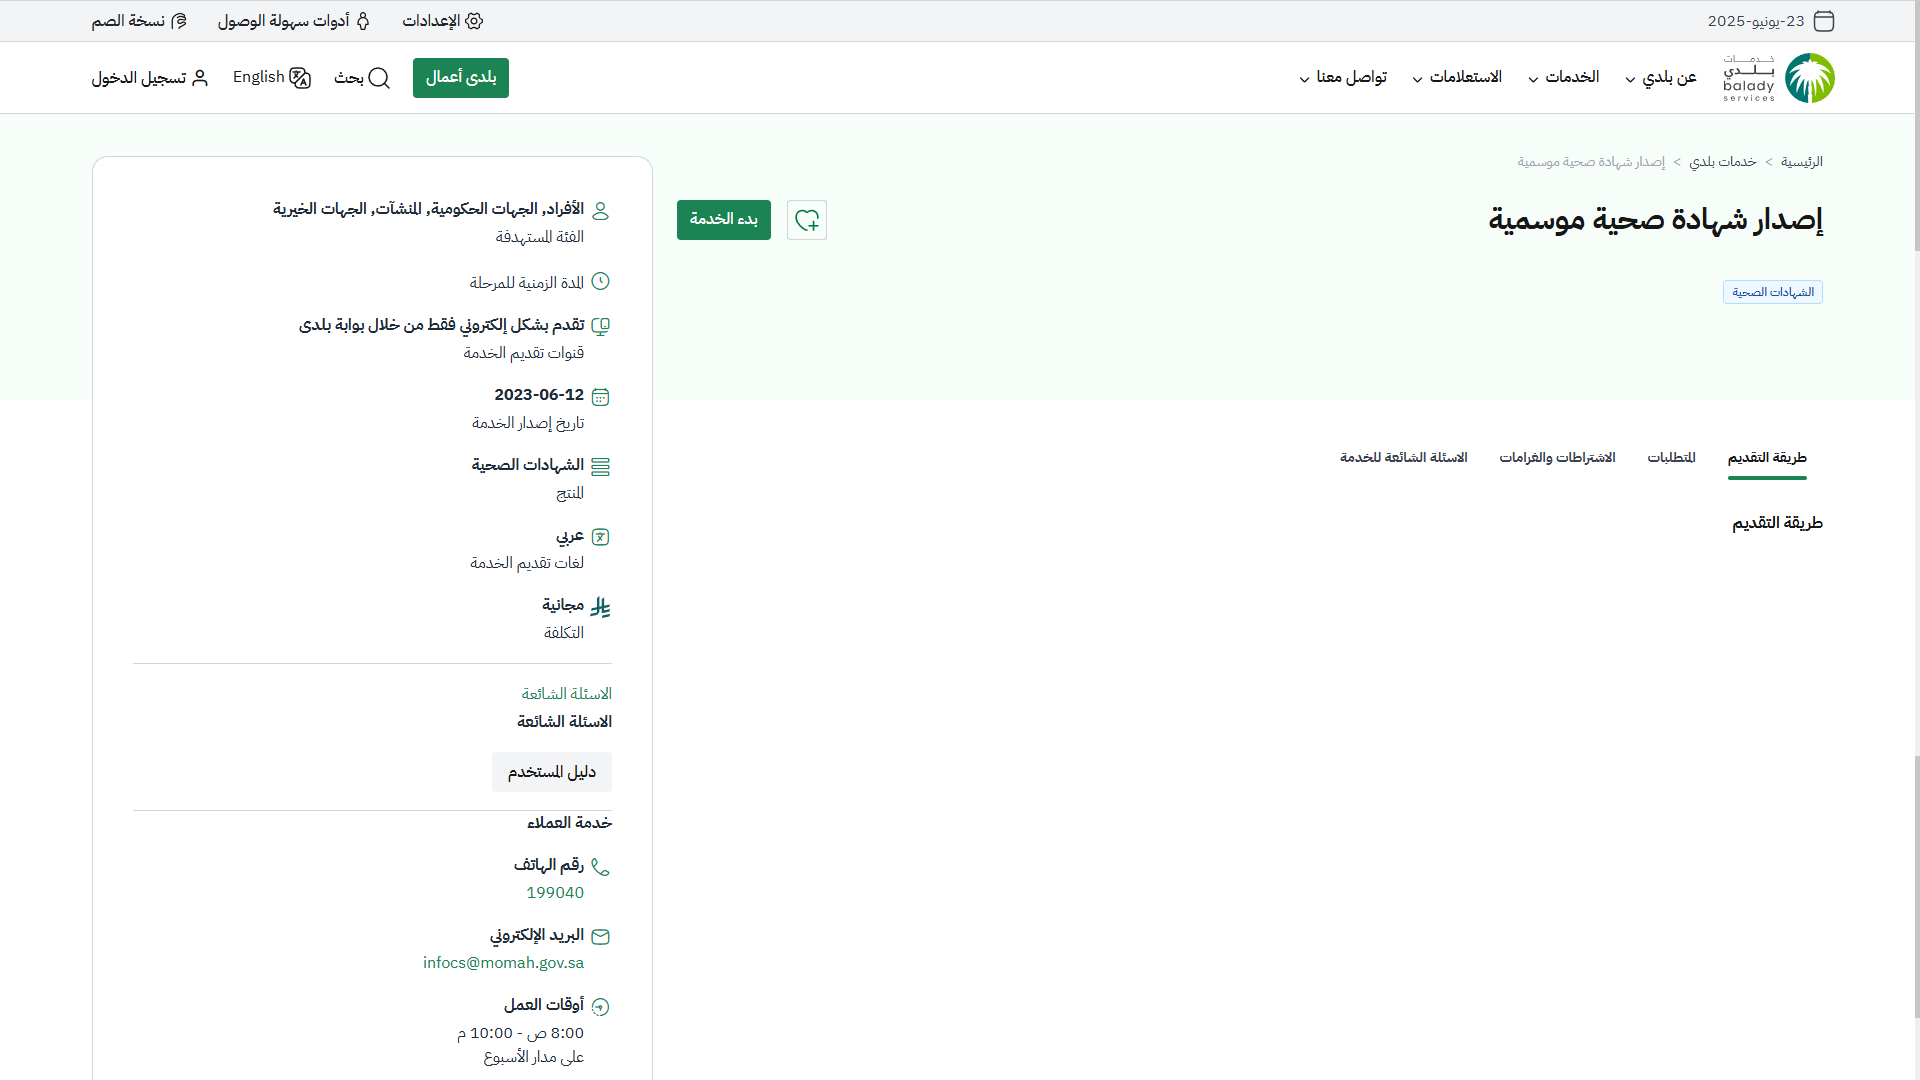Switch to the الاشتراطات والغرامات tab
Viewport: 1920px width, 1080px height.
[1557, 458]
